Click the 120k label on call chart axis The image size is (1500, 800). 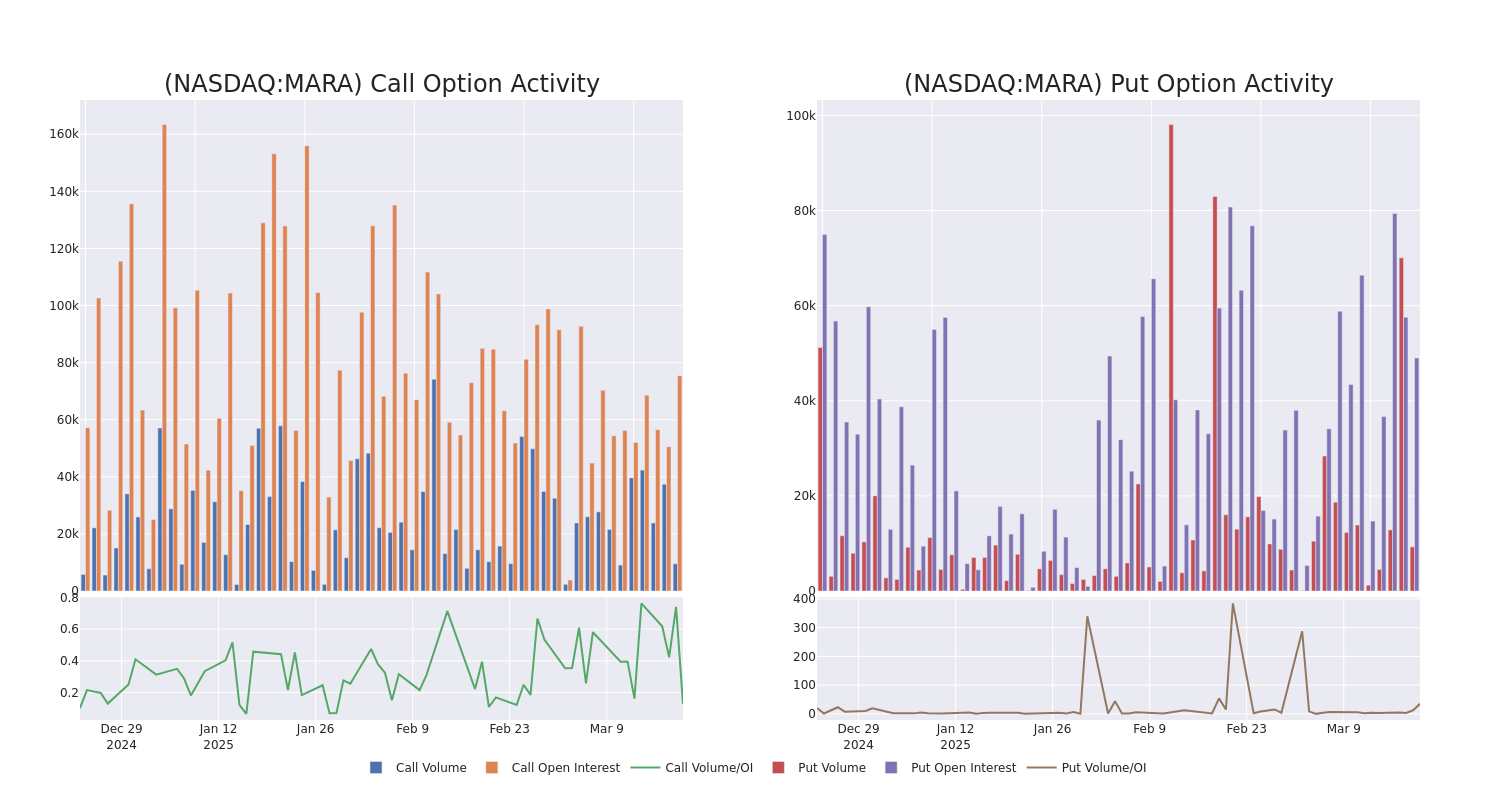64,248
